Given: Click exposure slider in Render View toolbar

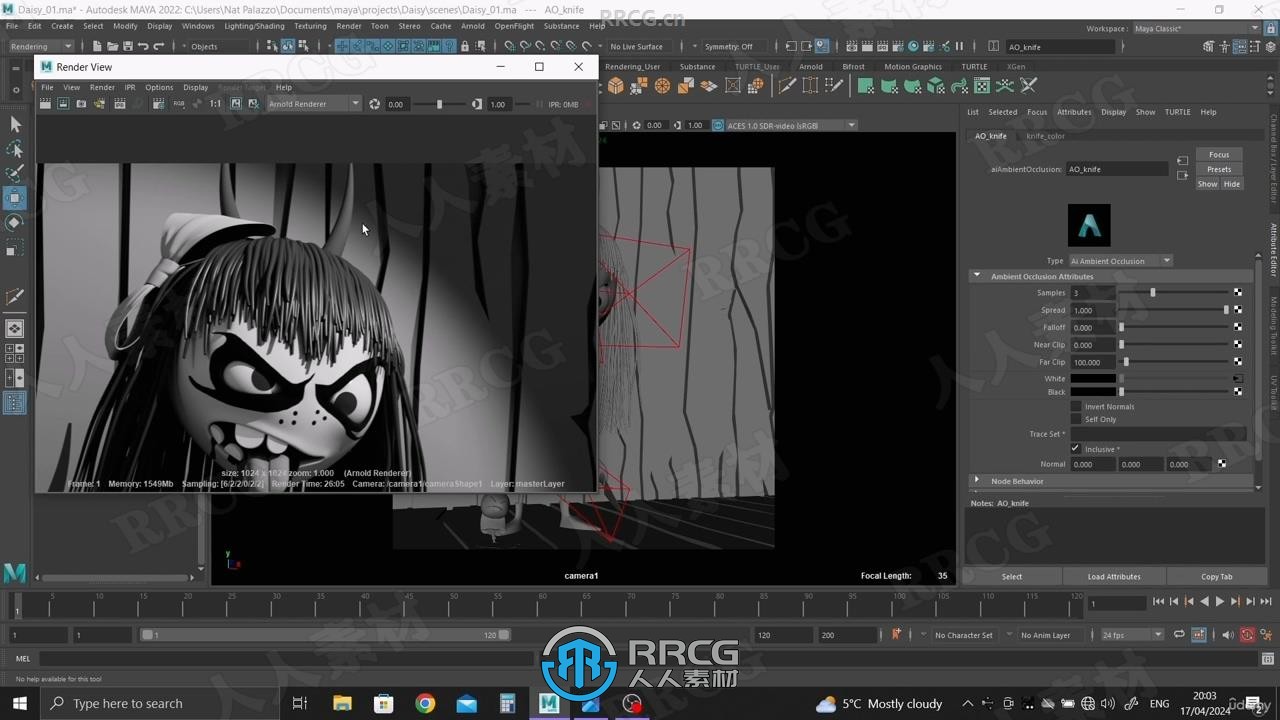Looking at the screenshot, I should [x=440, y=104].
